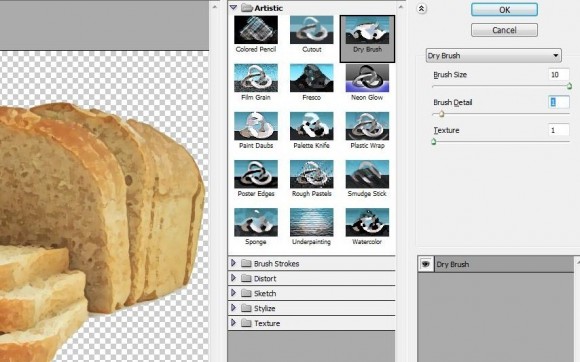This screenshot has height=362, width=580.
Task: Select the Smudge Stick filter thumbnail
Action: click(367, 174)
